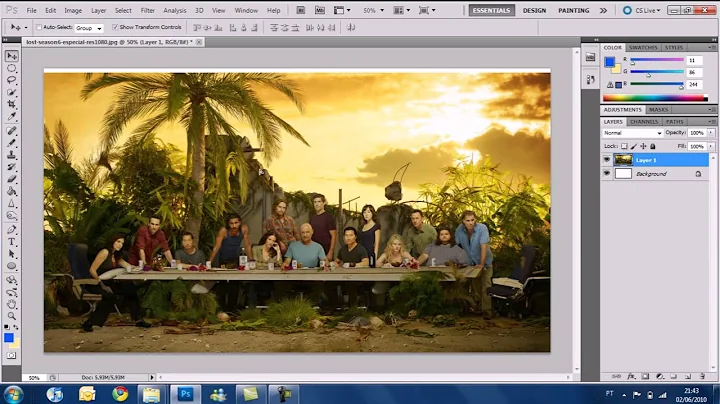Switch to the Essentials workspace
720x404 pixels.
click(x=491, y=10)
